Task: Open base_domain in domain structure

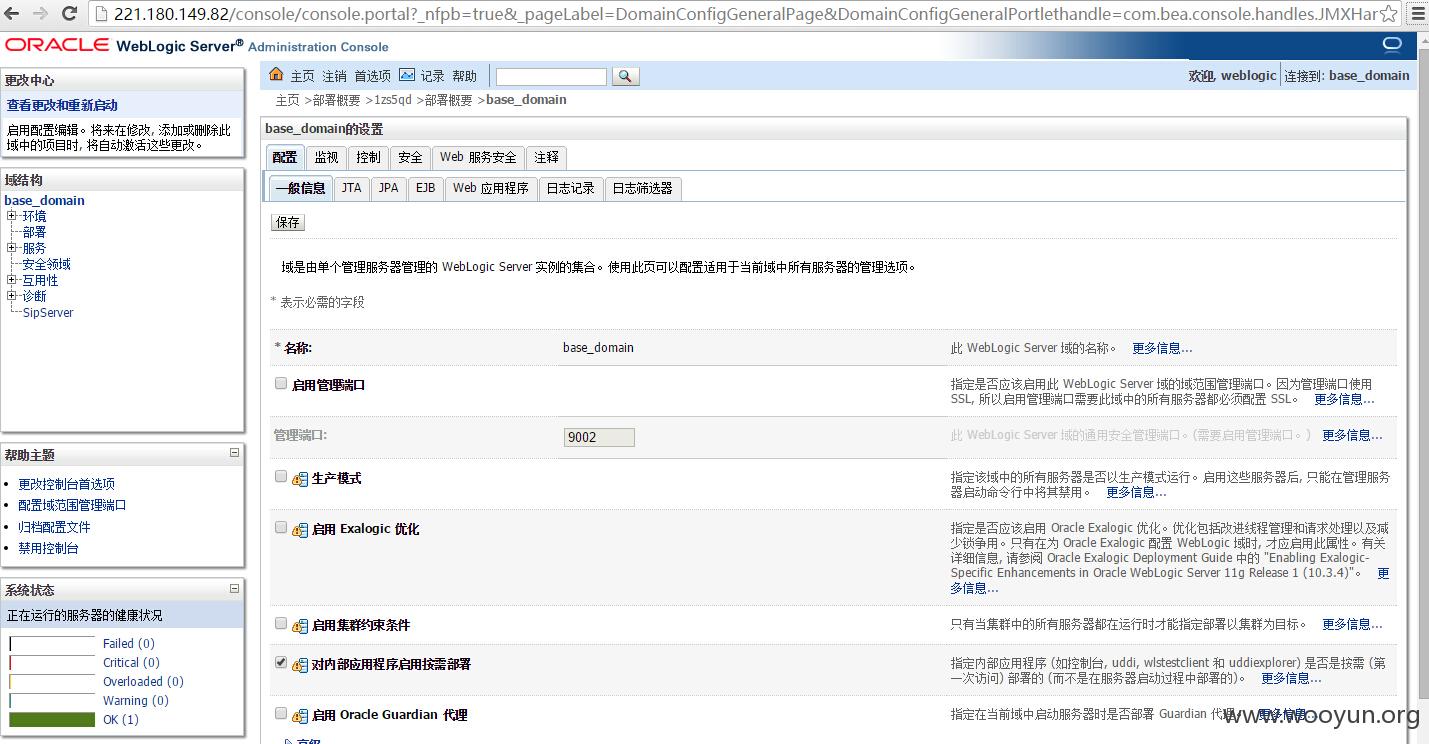Action: pos(44,200)
